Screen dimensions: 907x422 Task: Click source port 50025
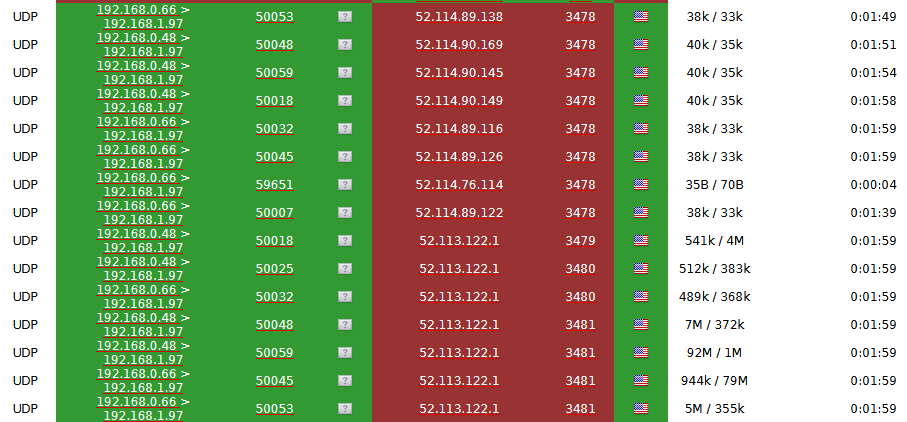[275, 269]
